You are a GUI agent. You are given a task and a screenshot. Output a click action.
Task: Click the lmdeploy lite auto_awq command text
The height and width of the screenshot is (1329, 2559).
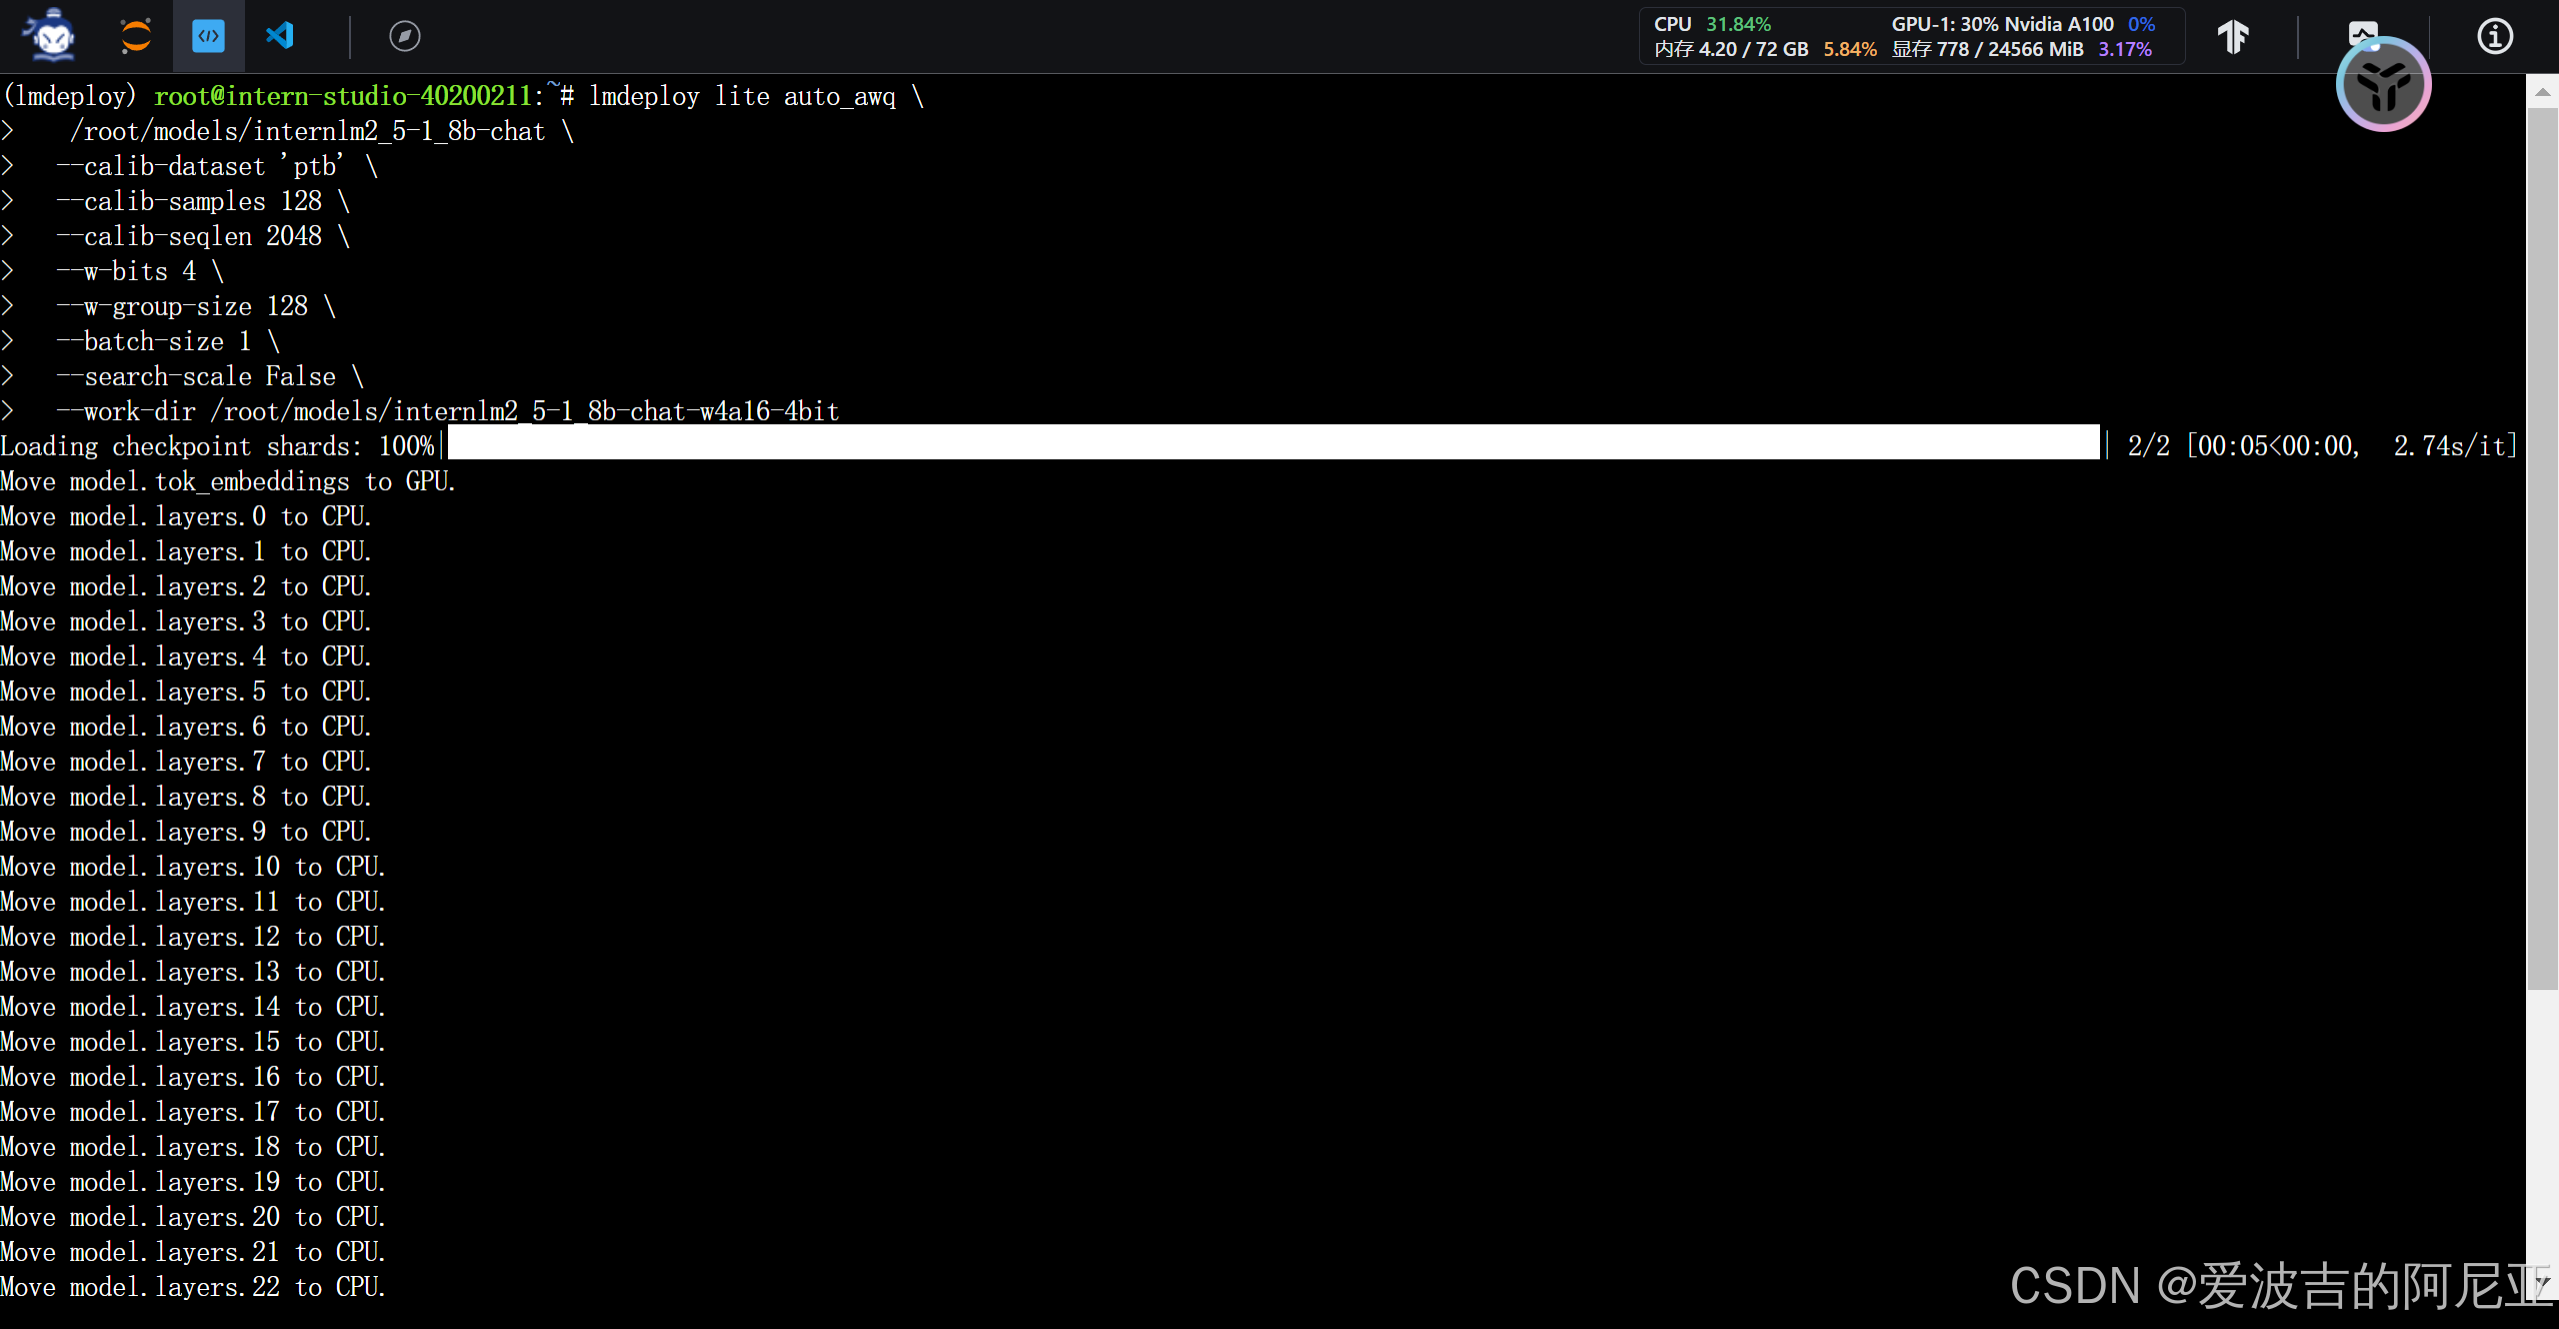(x=742, y=96)
